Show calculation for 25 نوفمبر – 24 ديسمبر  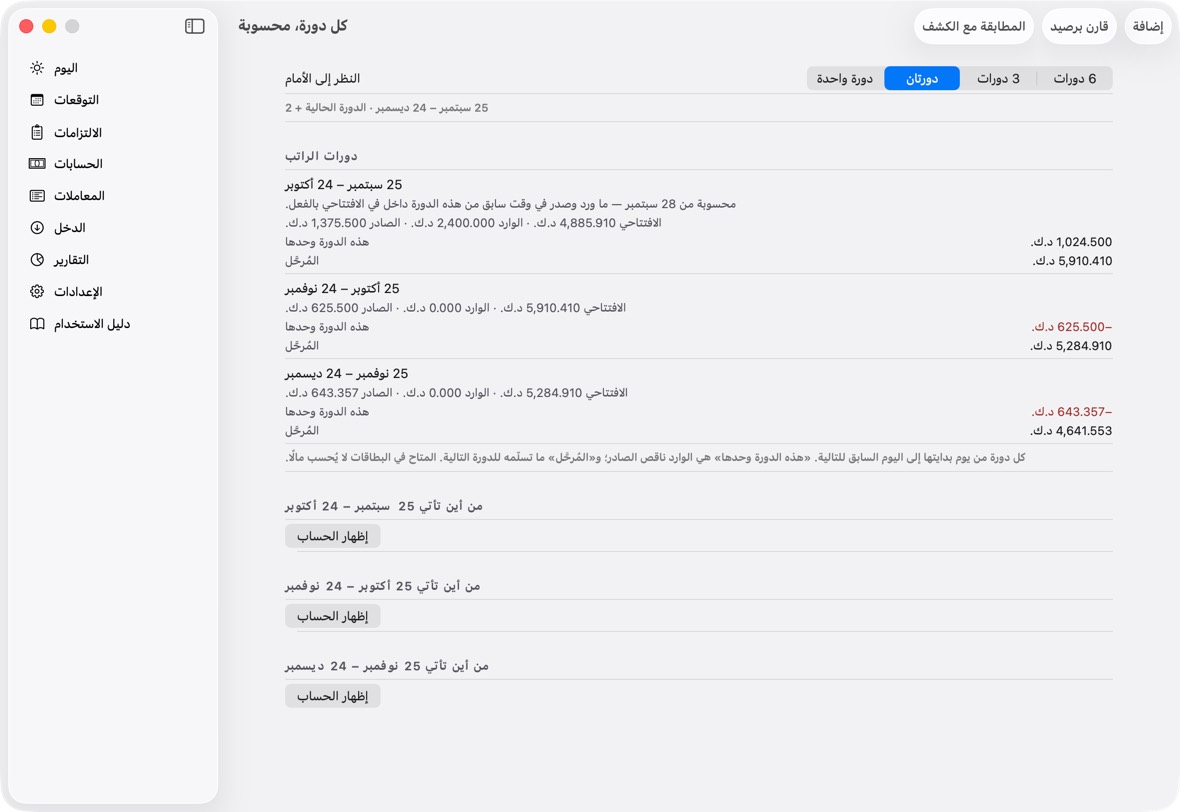coord(333,696)
